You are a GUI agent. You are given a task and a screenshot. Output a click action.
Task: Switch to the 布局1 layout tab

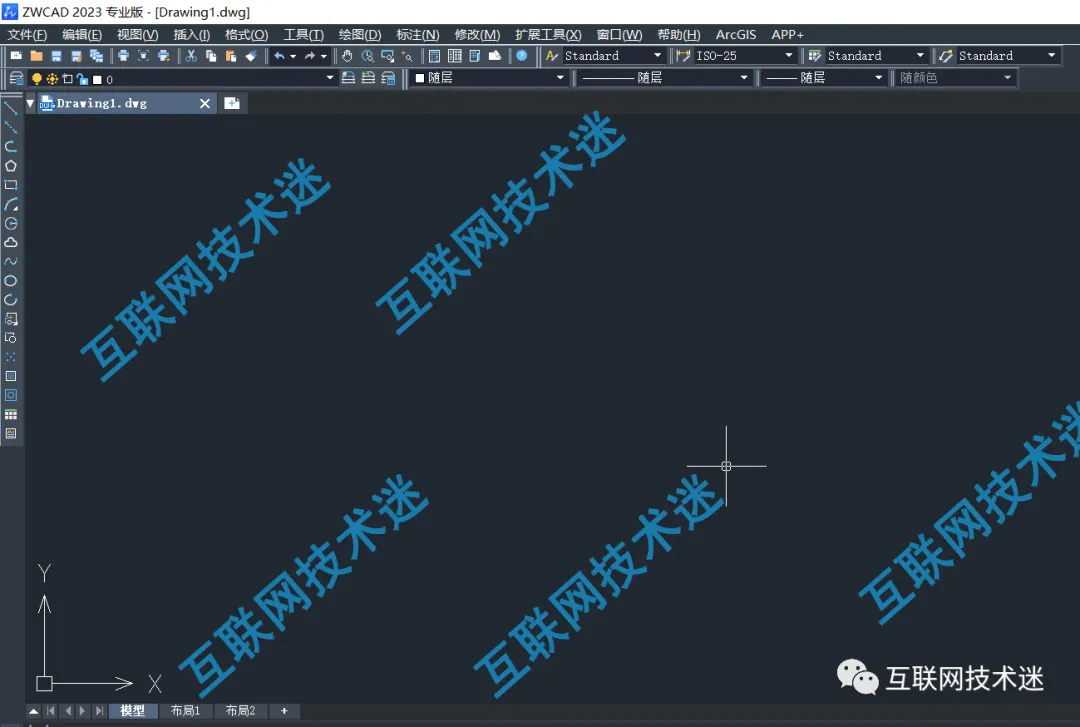click(x=185, y=710)
